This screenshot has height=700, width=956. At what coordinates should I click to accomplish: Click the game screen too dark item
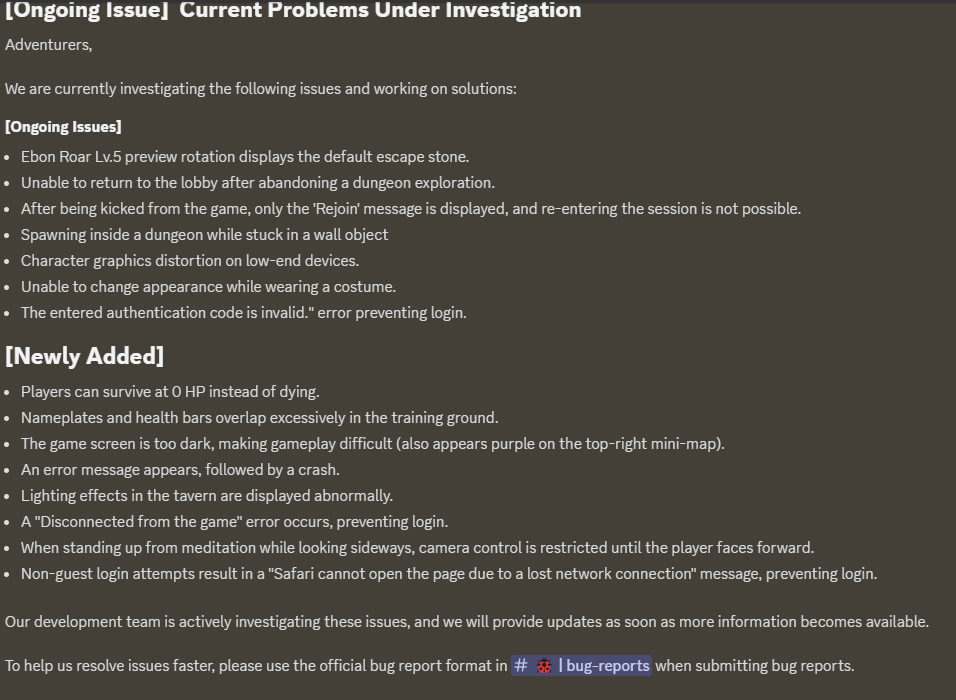tap(373, 444)
